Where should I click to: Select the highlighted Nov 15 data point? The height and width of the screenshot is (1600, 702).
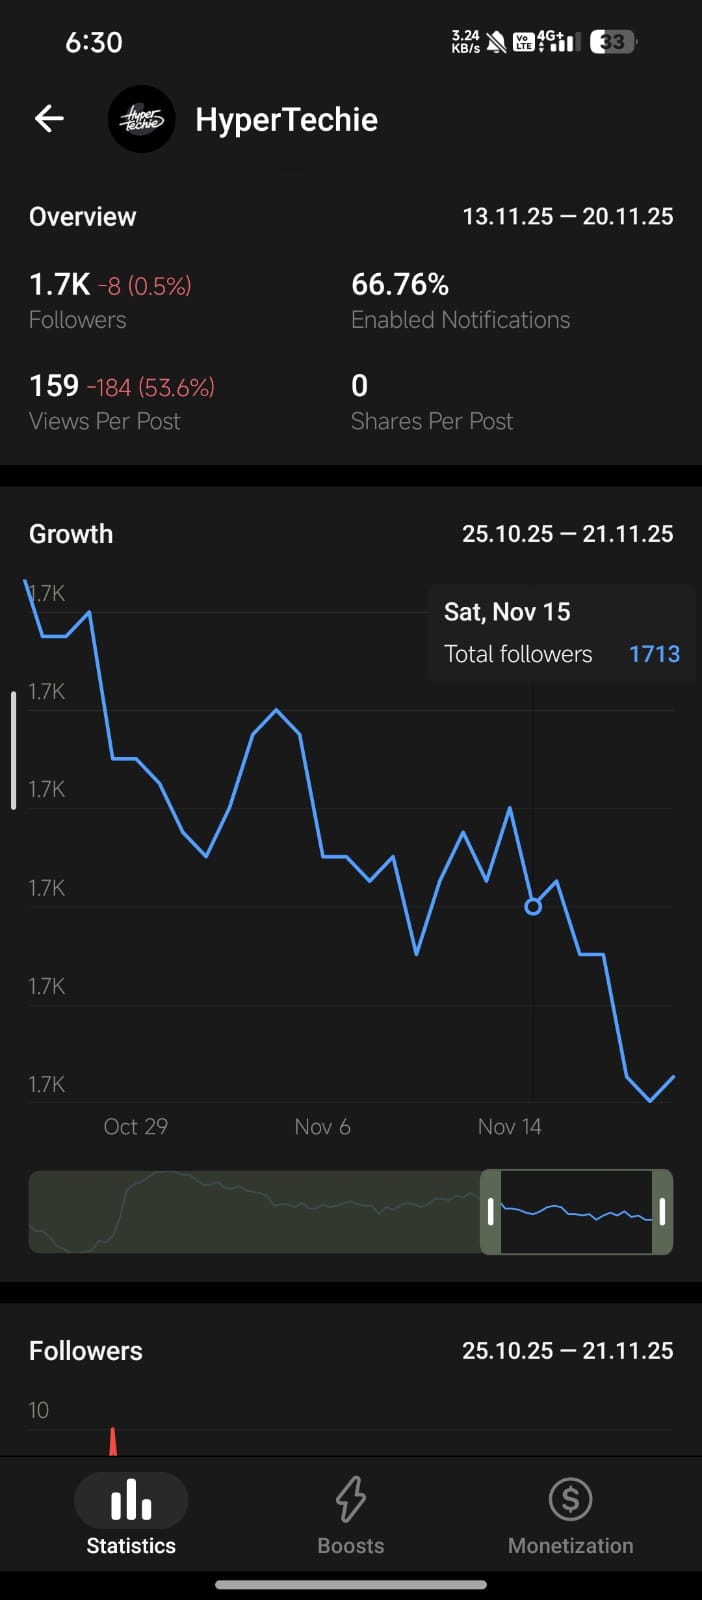tap(533, 906)
